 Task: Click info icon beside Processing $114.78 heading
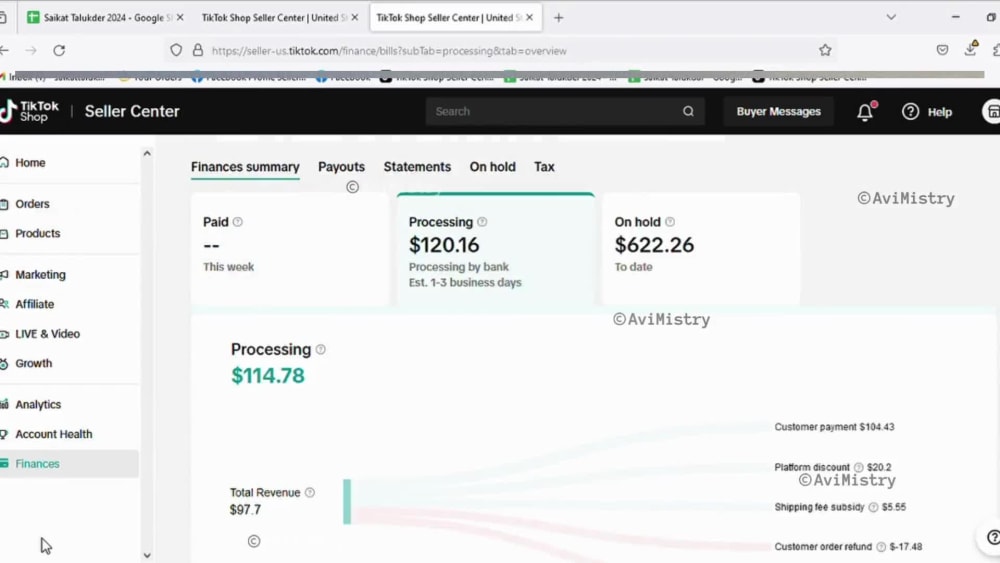pos(321,349)
